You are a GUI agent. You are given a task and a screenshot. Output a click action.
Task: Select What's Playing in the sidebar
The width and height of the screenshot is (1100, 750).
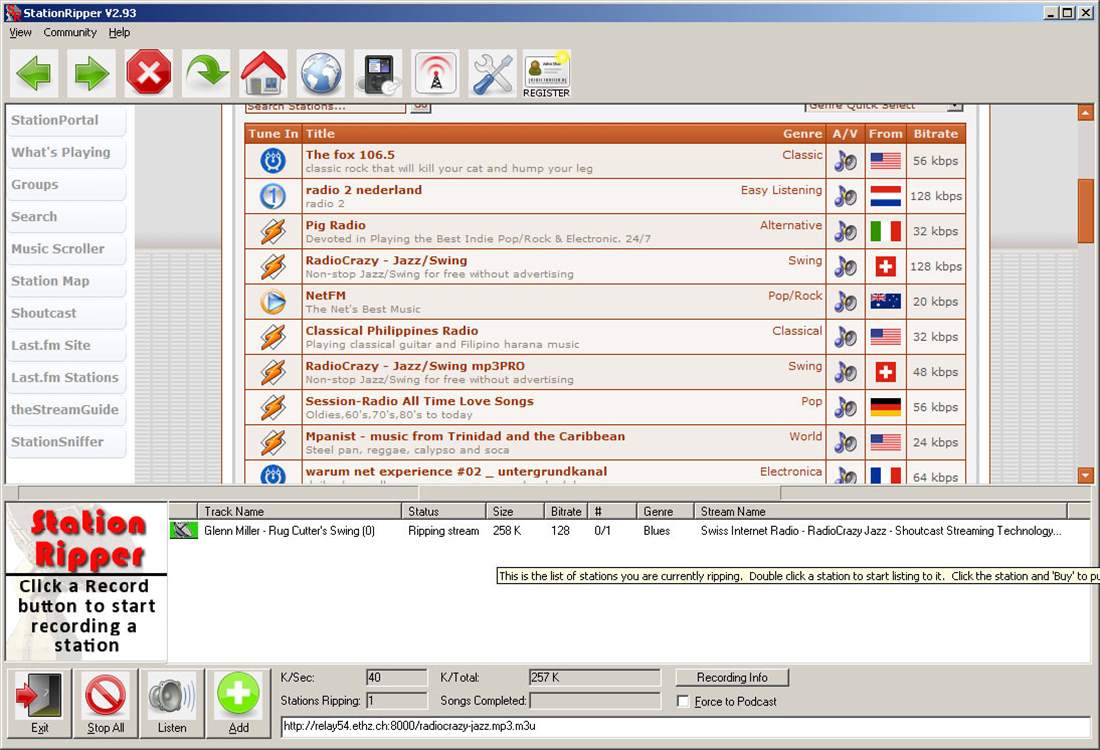tap(65, 152)
